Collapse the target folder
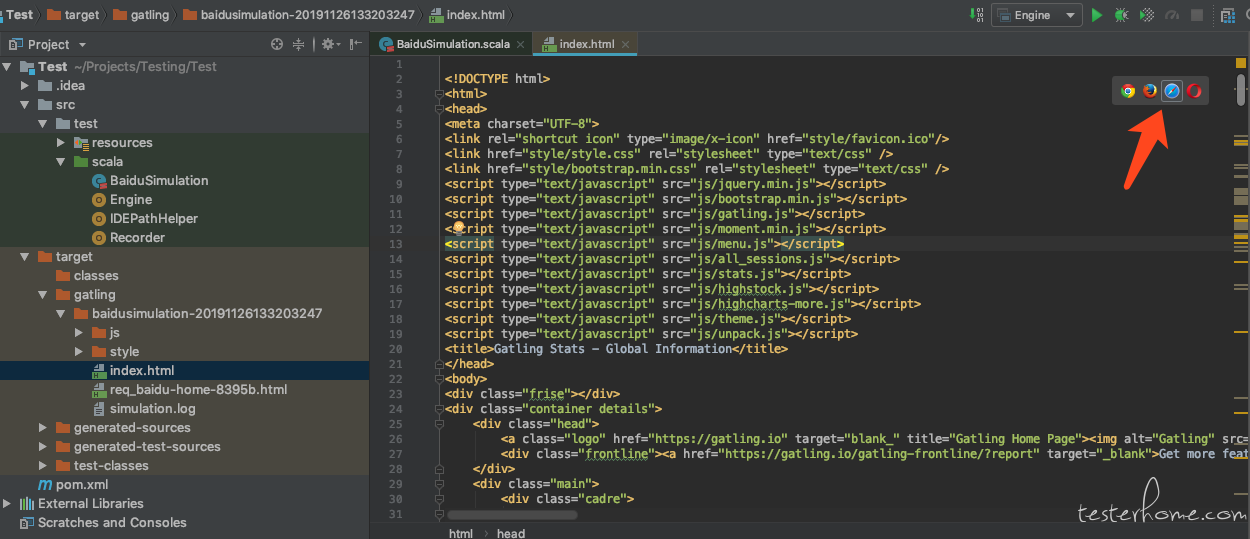This screenshot has height=539, width=1250. 26,257
